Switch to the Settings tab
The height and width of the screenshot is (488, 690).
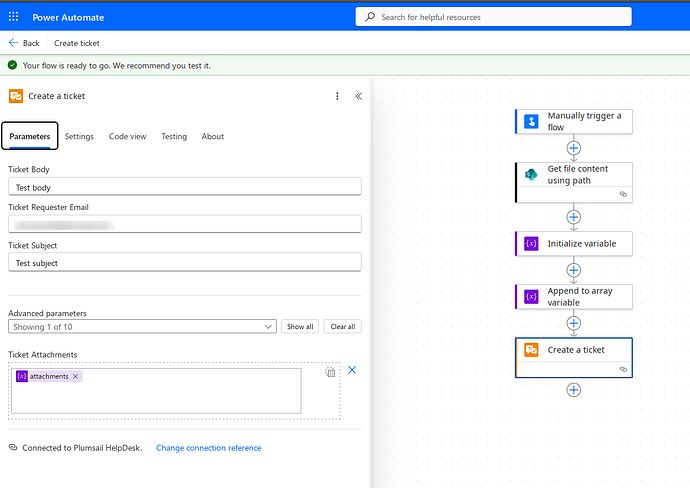[x=79, y=136]
